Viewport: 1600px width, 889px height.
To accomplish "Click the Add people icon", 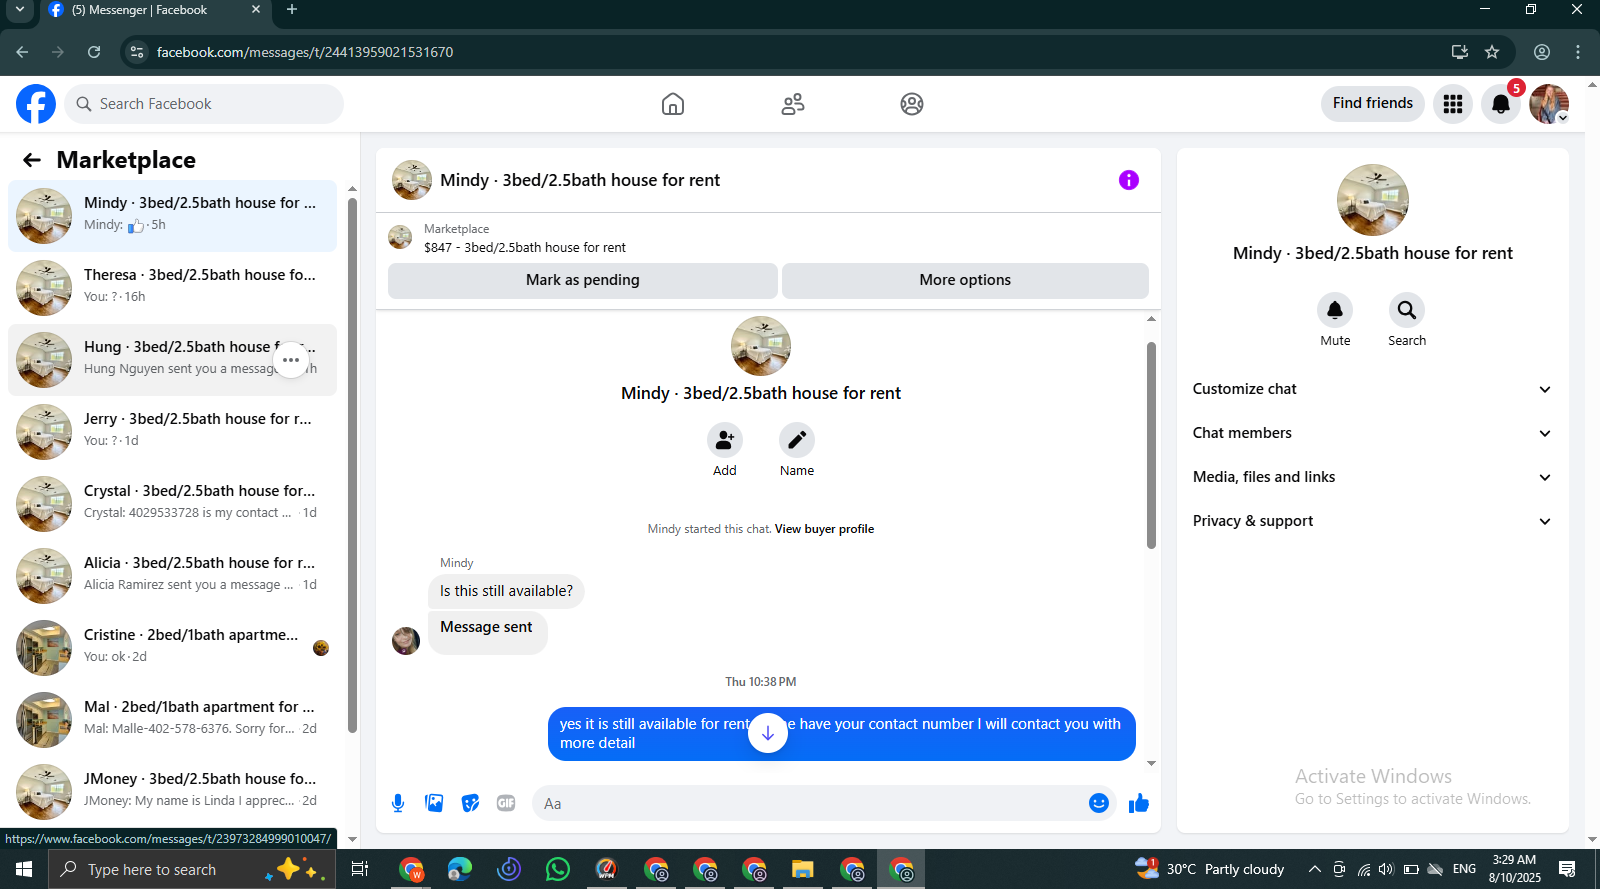I will coord(725,440).
